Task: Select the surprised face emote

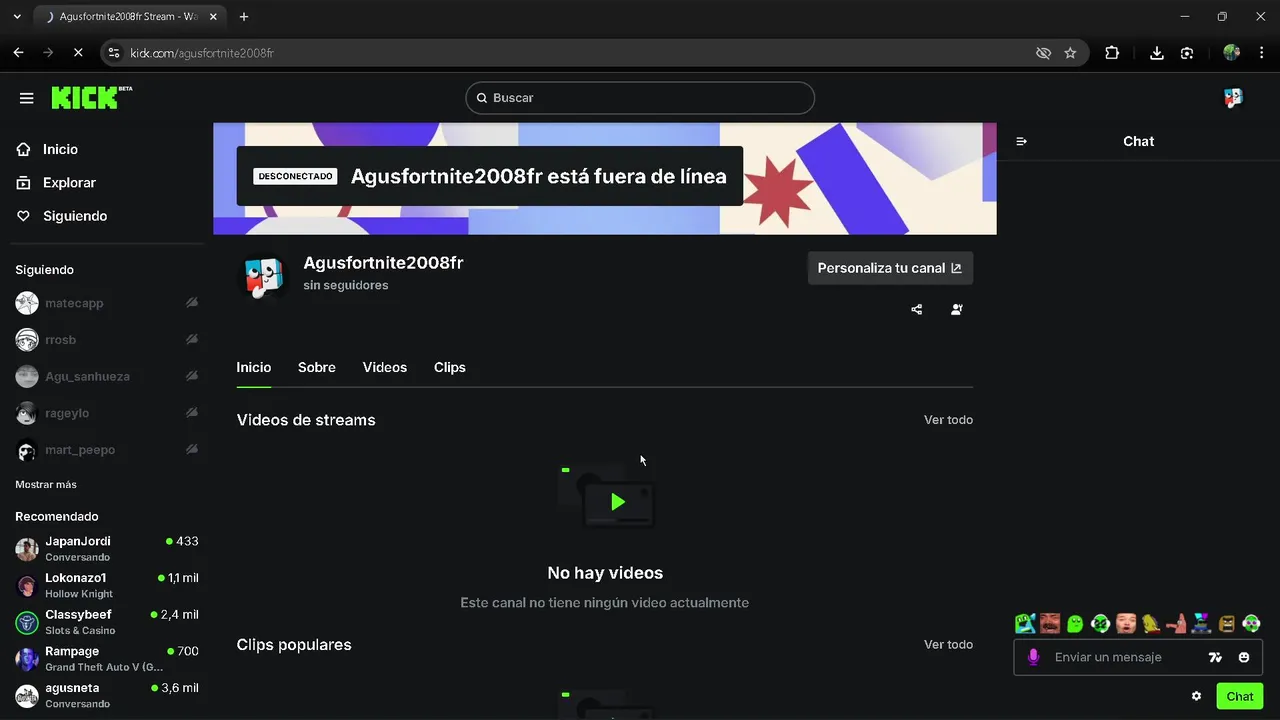Action: (x=1126, y=624)
